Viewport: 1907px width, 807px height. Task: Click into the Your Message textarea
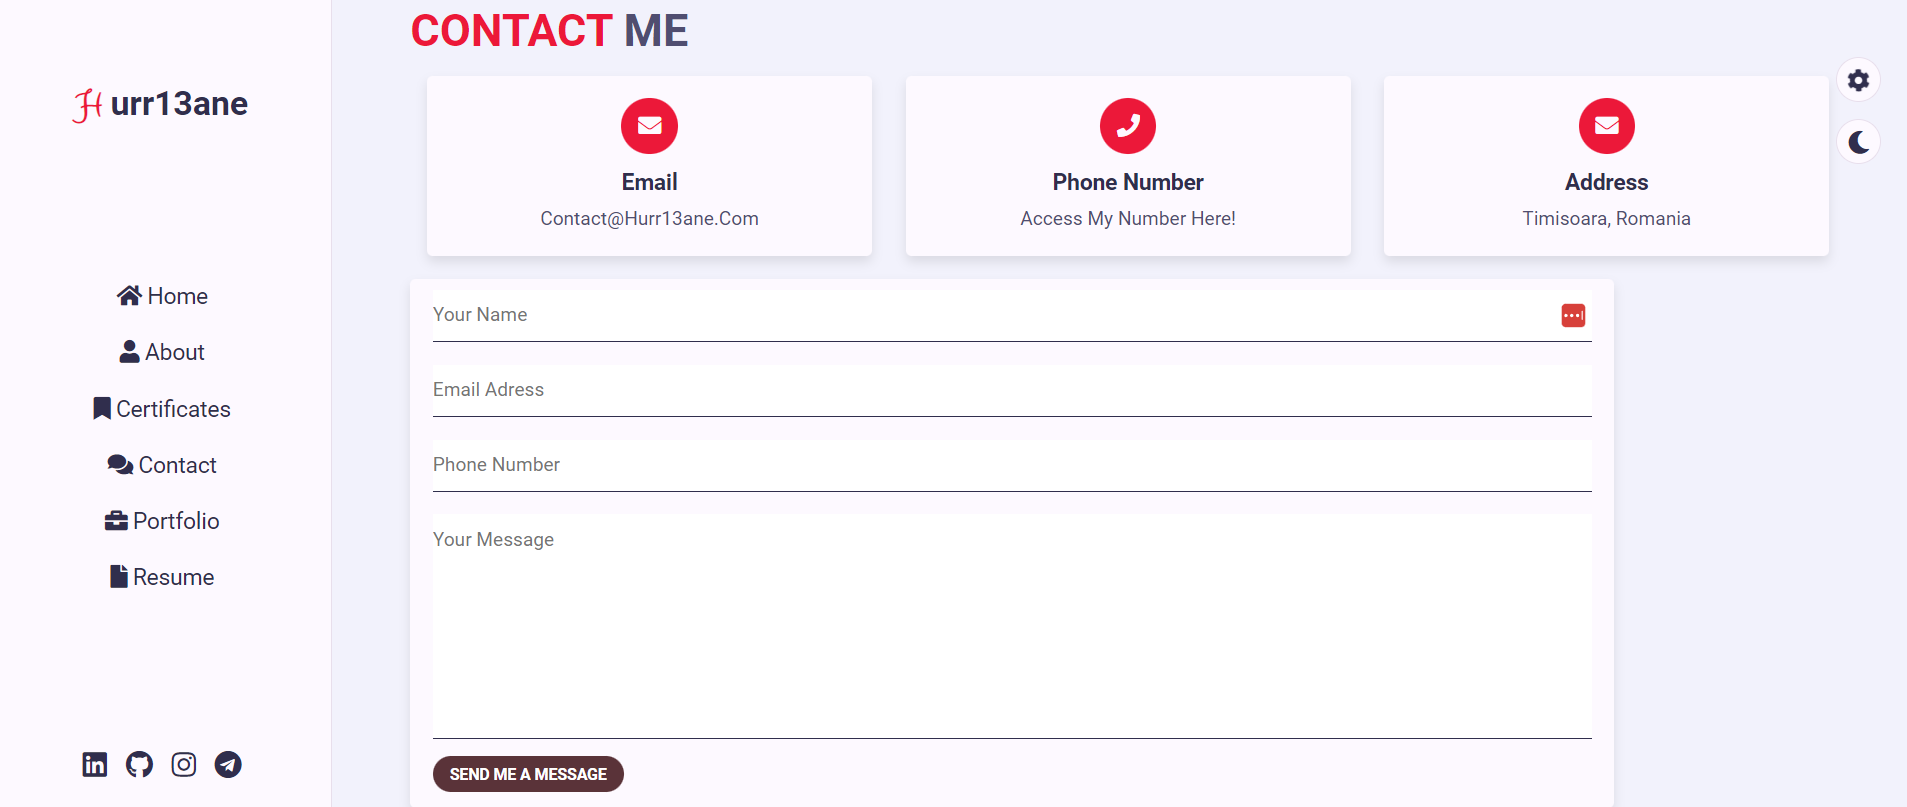click(x=1011, y=625)
